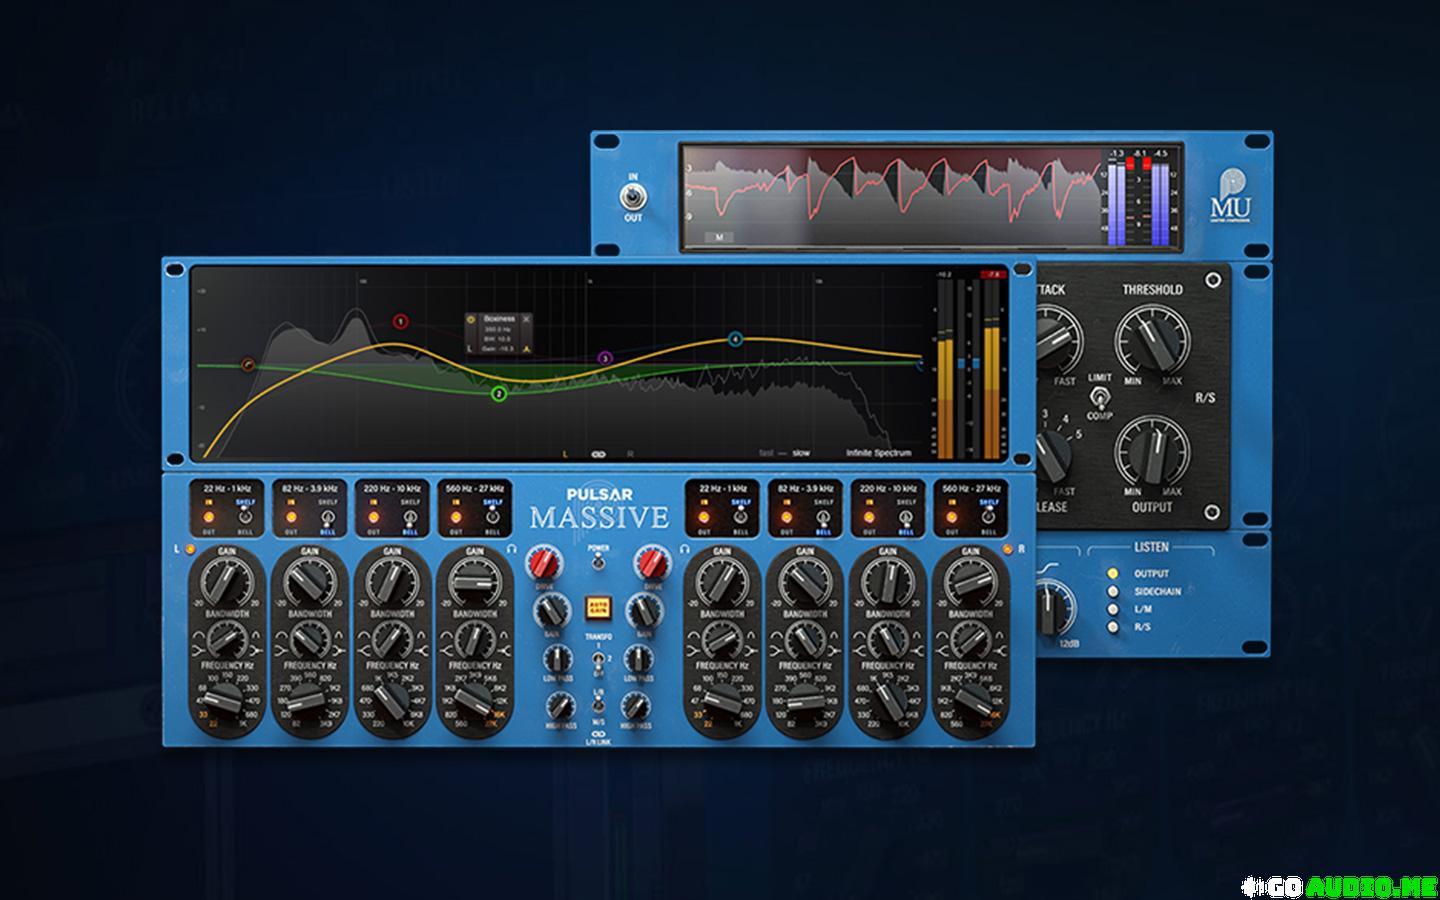Select blue EQ node 4 on the graph
Viewport: 1440px width, 900px height.
(735, 339)
